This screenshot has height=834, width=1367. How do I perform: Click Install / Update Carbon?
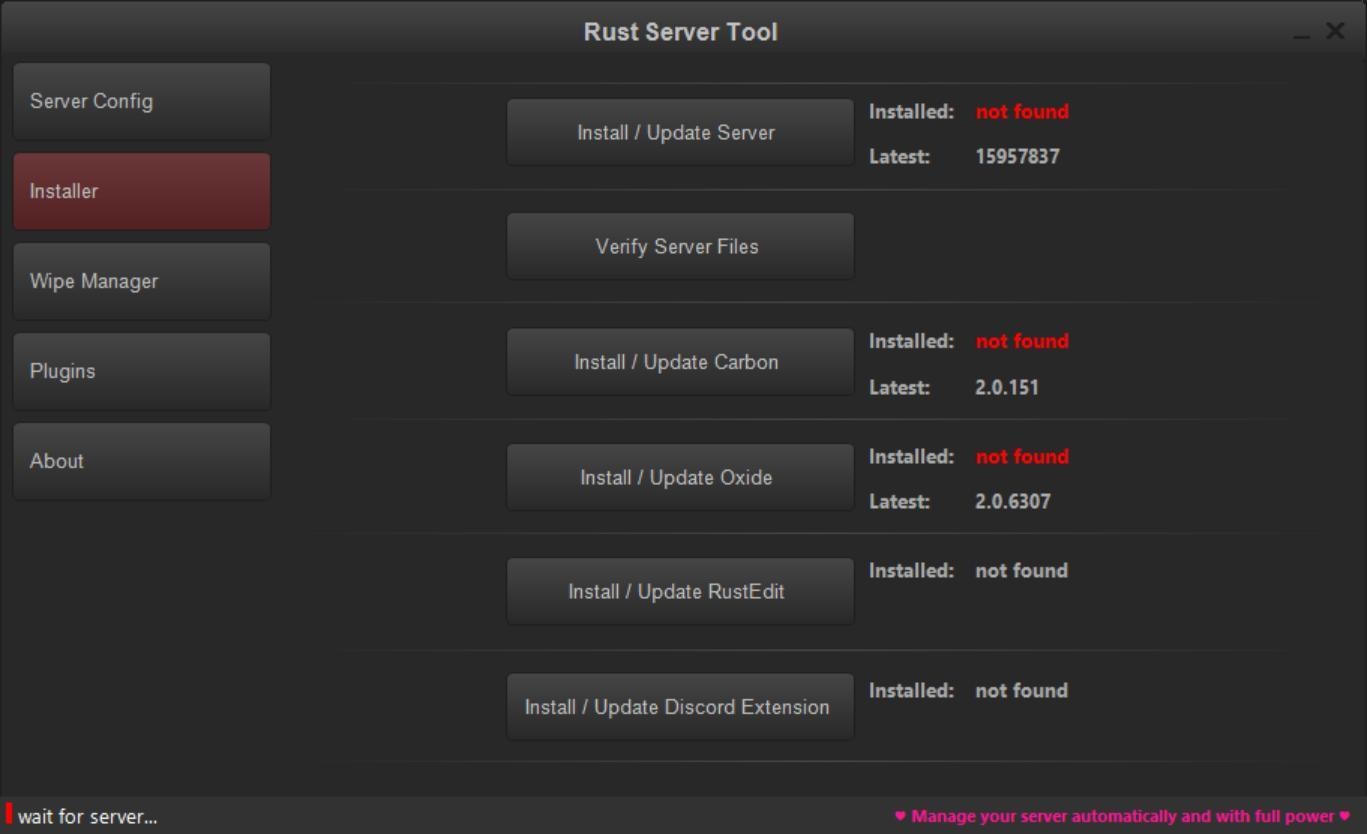click(680, 362)
